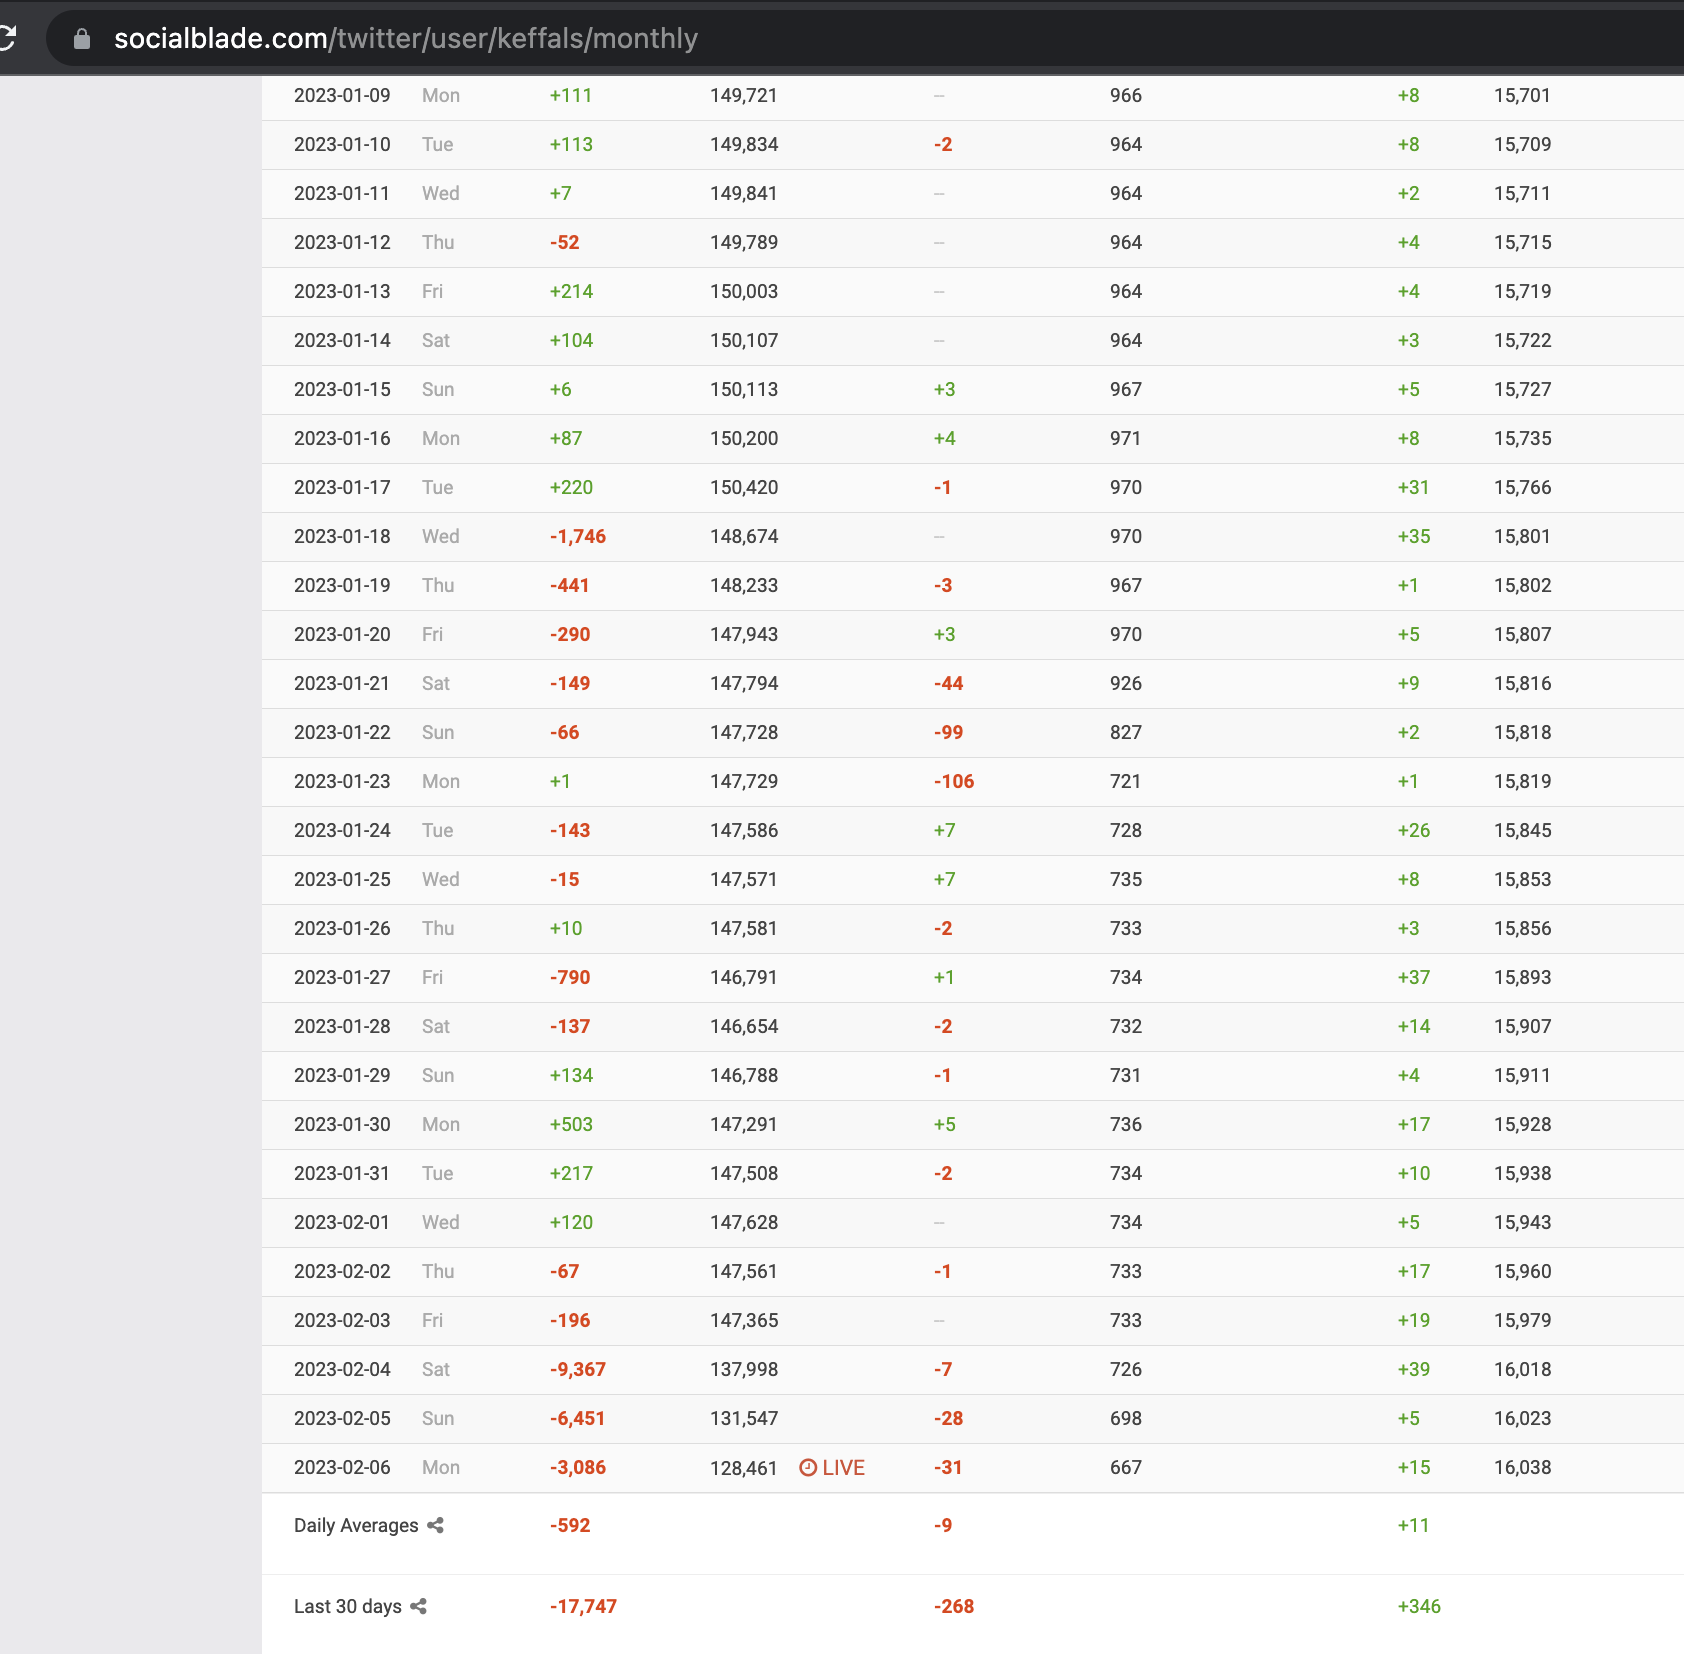Select following change -28
This screenshot has height=1654, width=1684.
(x=948, y=1418)
